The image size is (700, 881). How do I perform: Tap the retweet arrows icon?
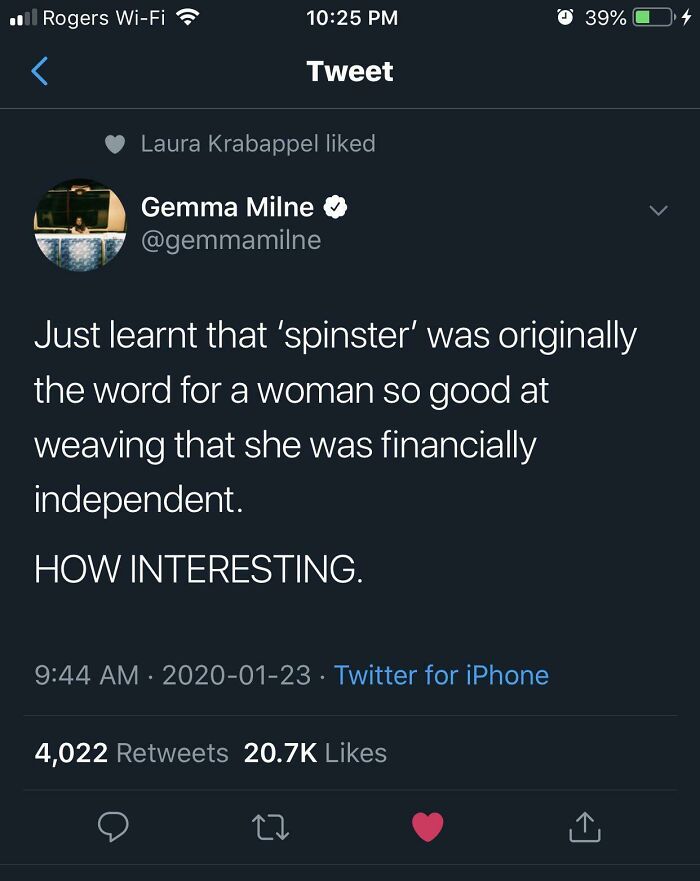point(271,826)
